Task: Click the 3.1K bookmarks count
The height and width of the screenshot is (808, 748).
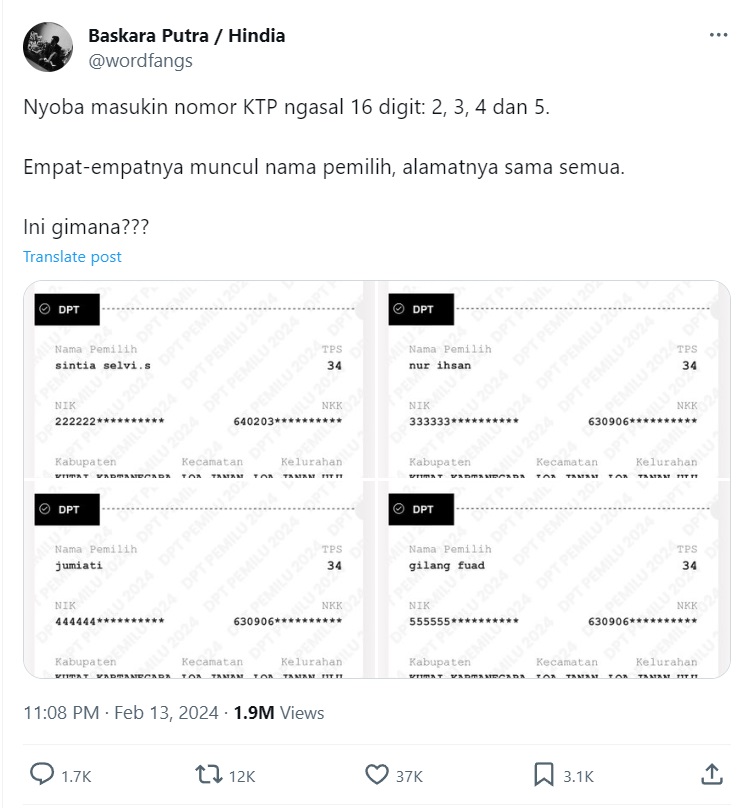Action: (578, 777)
